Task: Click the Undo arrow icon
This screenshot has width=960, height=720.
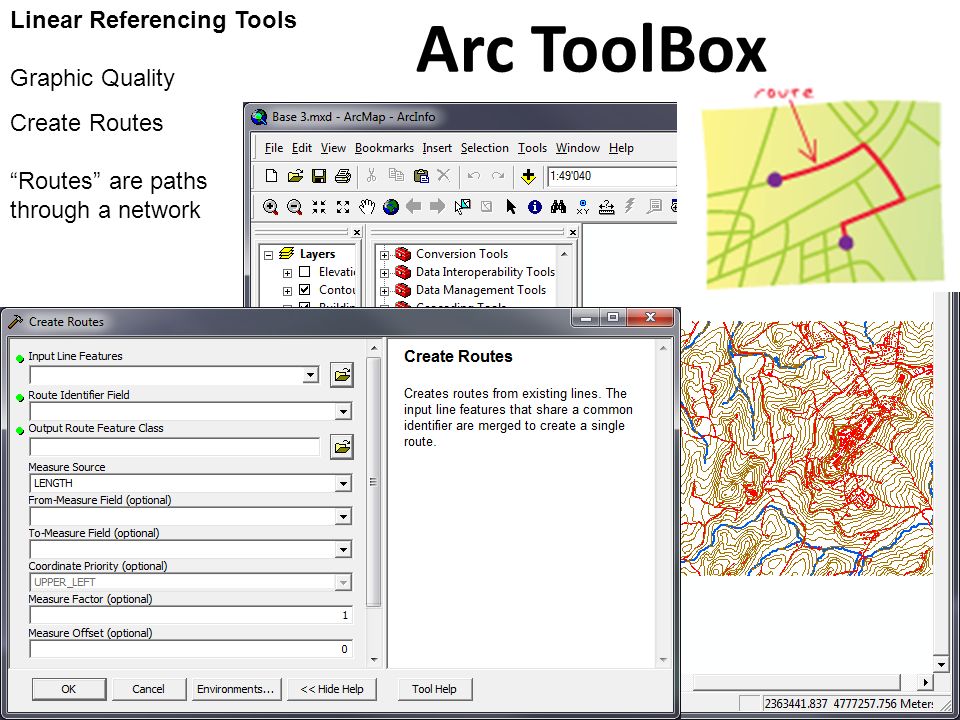Action: pyautogui.click(x=473, y=176)
